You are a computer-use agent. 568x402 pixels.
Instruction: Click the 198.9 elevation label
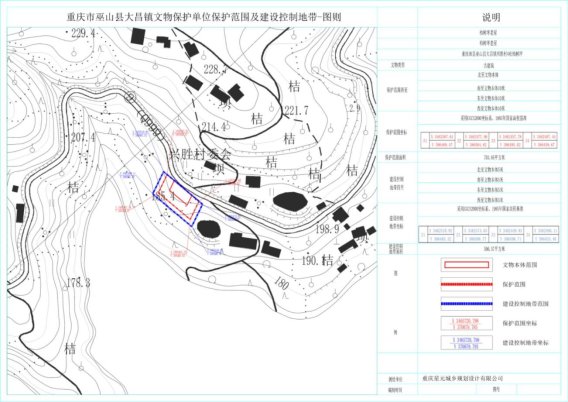[327, 229]
